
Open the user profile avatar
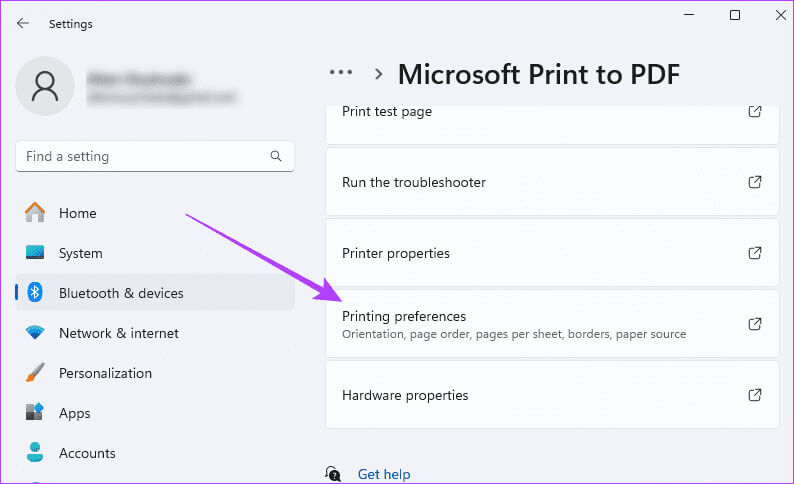45,86
